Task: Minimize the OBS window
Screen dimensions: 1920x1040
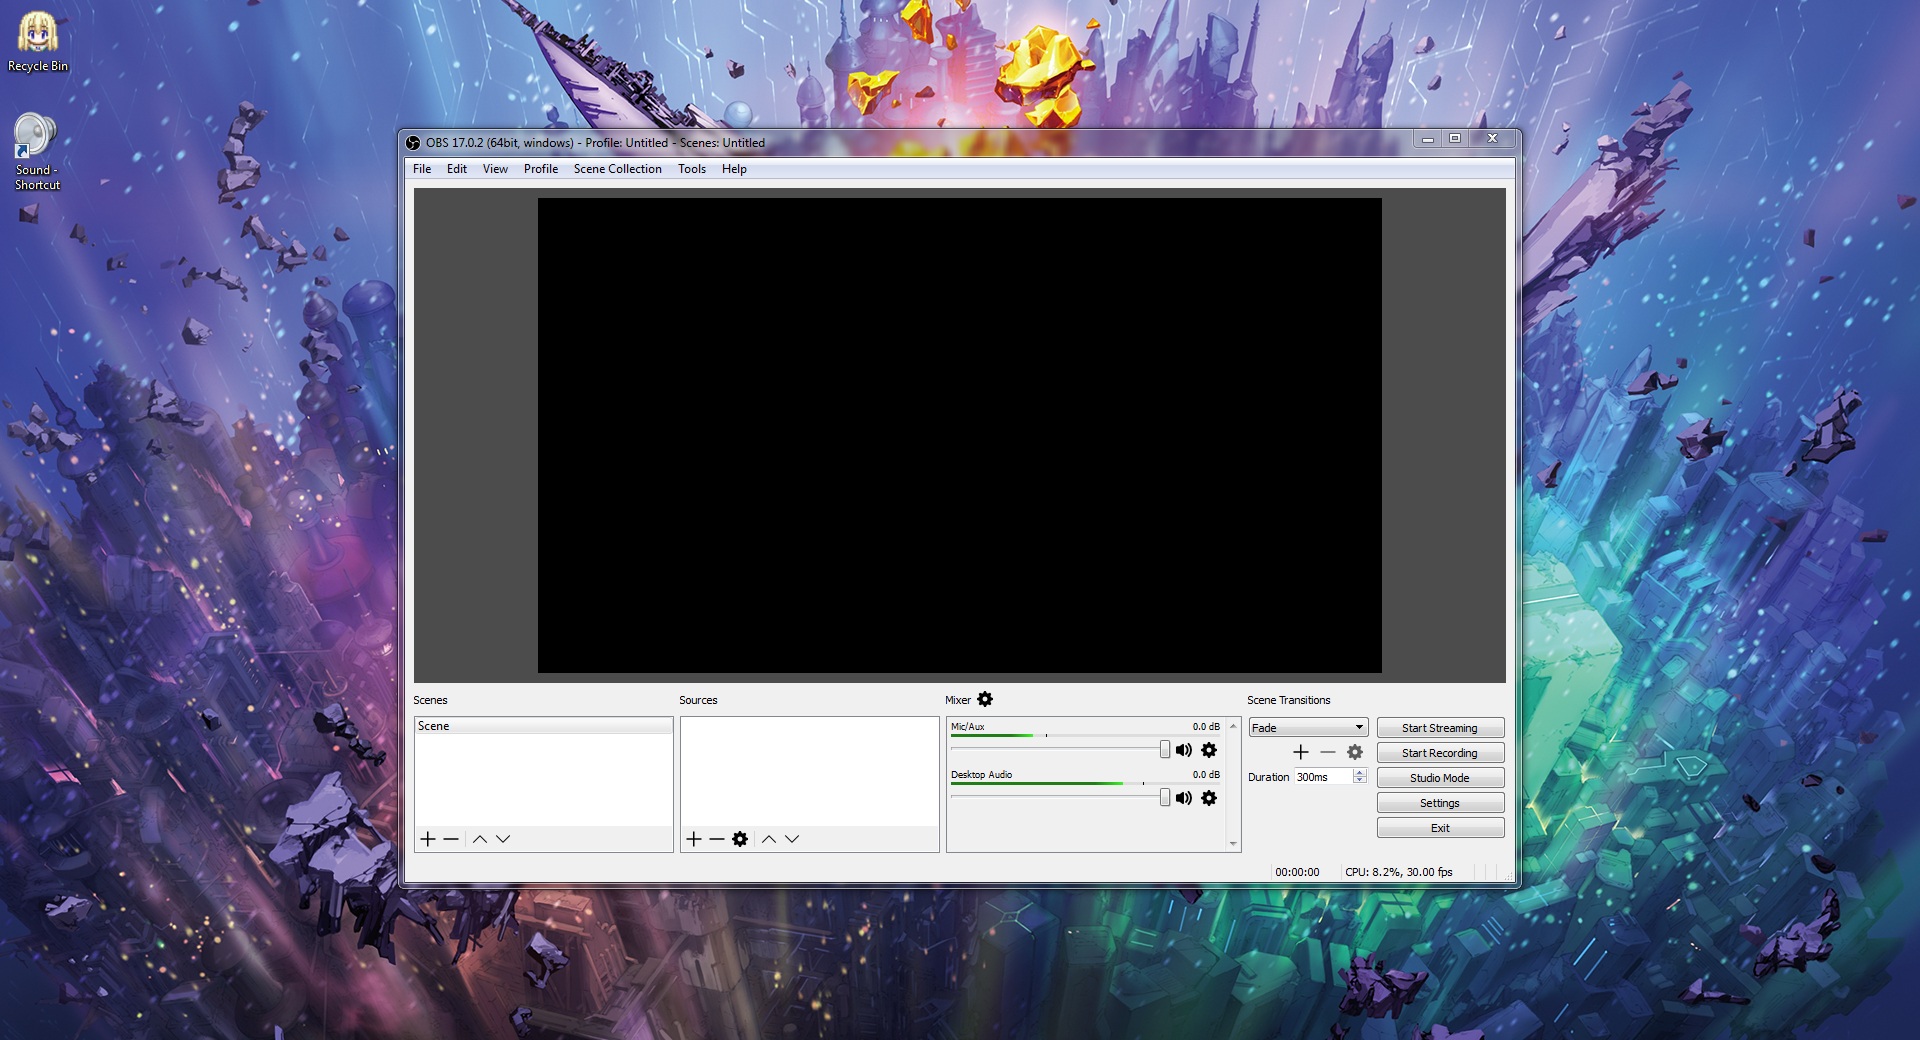Action: pyautogui.click(x=1428, y=139)
